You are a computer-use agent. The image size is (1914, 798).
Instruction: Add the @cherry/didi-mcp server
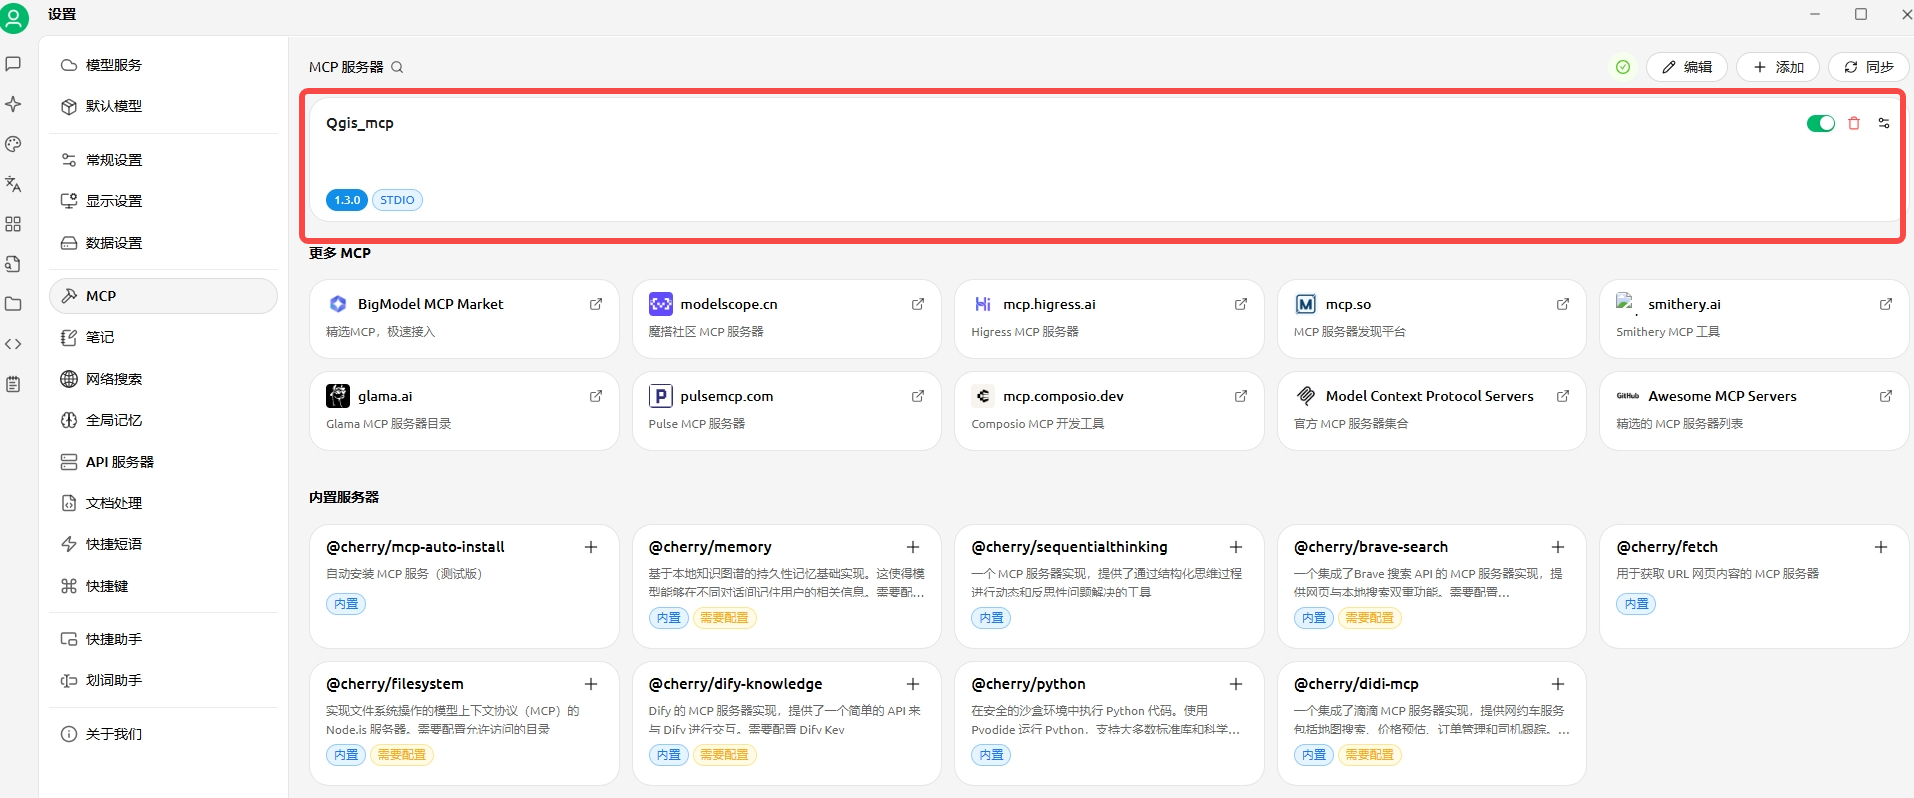(1558, 684)
